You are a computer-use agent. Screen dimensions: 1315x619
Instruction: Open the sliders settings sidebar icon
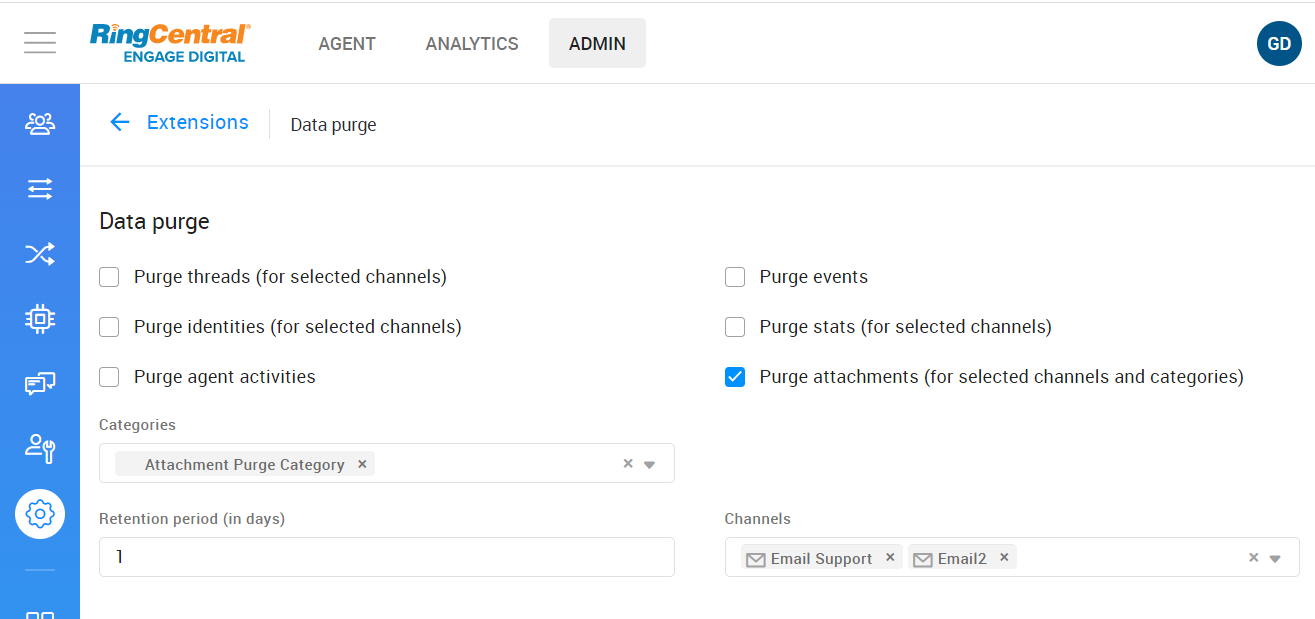click(40, 189)
